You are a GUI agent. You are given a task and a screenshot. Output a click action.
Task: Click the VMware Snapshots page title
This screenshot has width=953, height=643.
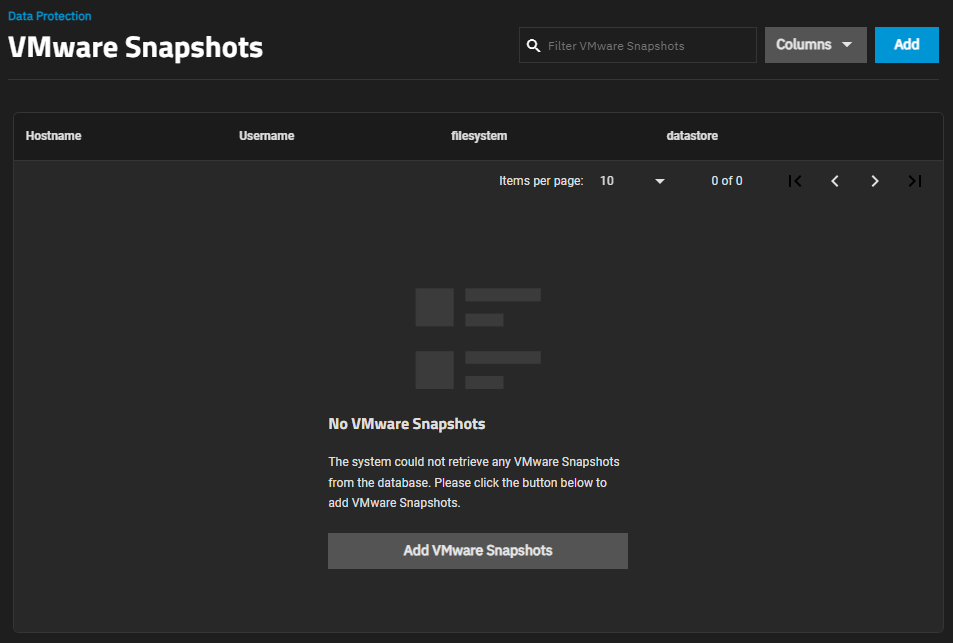pyautogui.click(x=136, y=47)
